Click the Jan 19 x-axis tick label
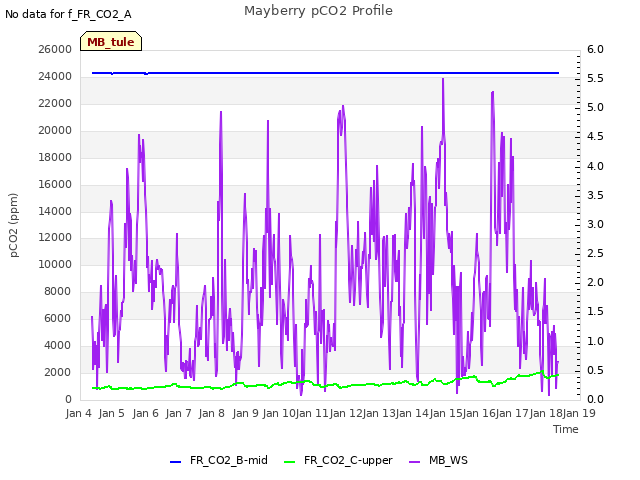This screenshot has height=480, width=640. (x=579, y=413)
